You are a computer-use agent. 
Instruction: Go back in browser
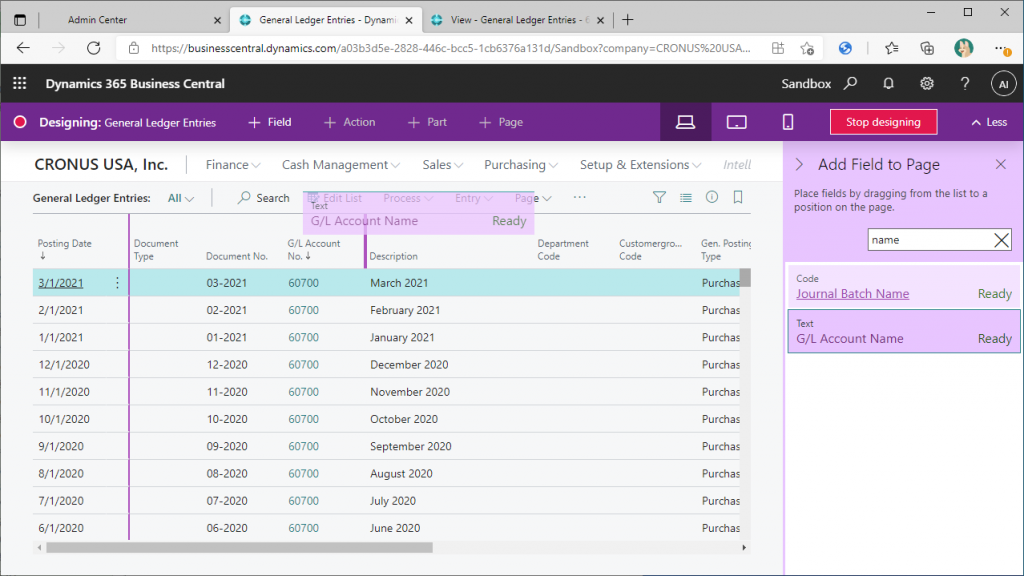pos(24,48)
